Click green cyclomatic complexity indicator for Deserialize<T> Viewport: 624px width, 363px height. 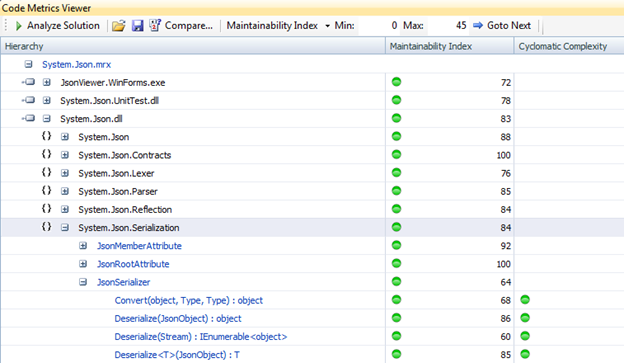point(525,354)
